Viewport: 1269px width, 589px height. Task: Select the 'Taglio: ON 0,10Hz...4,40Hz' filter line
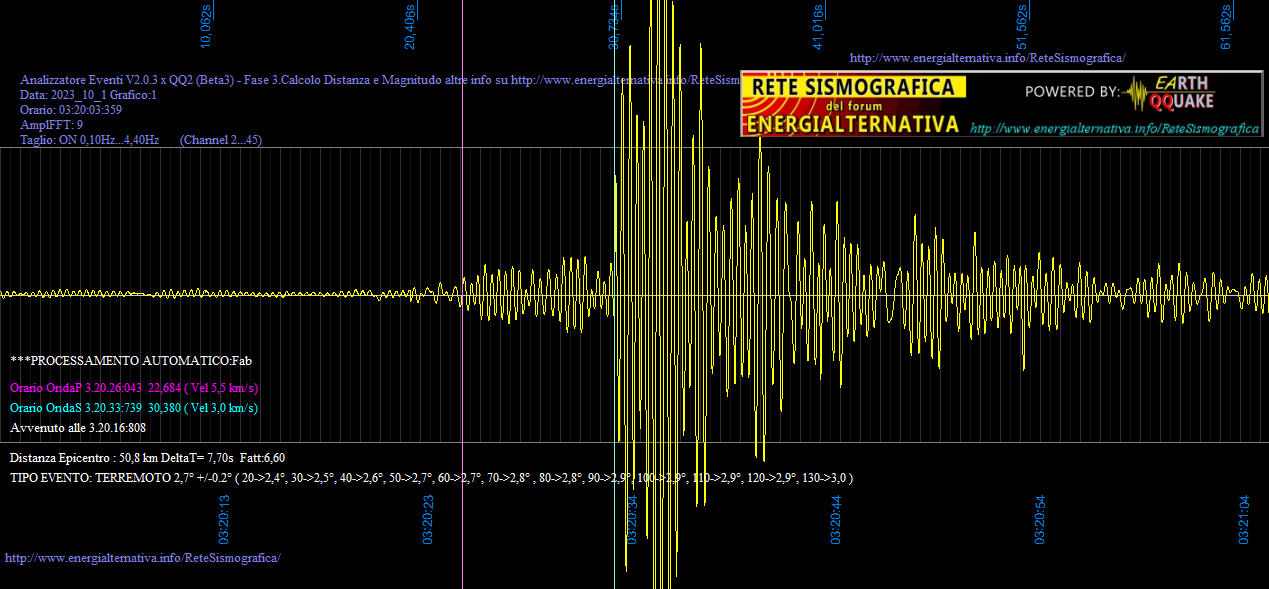pyautogui.click(x=141, y=140)
